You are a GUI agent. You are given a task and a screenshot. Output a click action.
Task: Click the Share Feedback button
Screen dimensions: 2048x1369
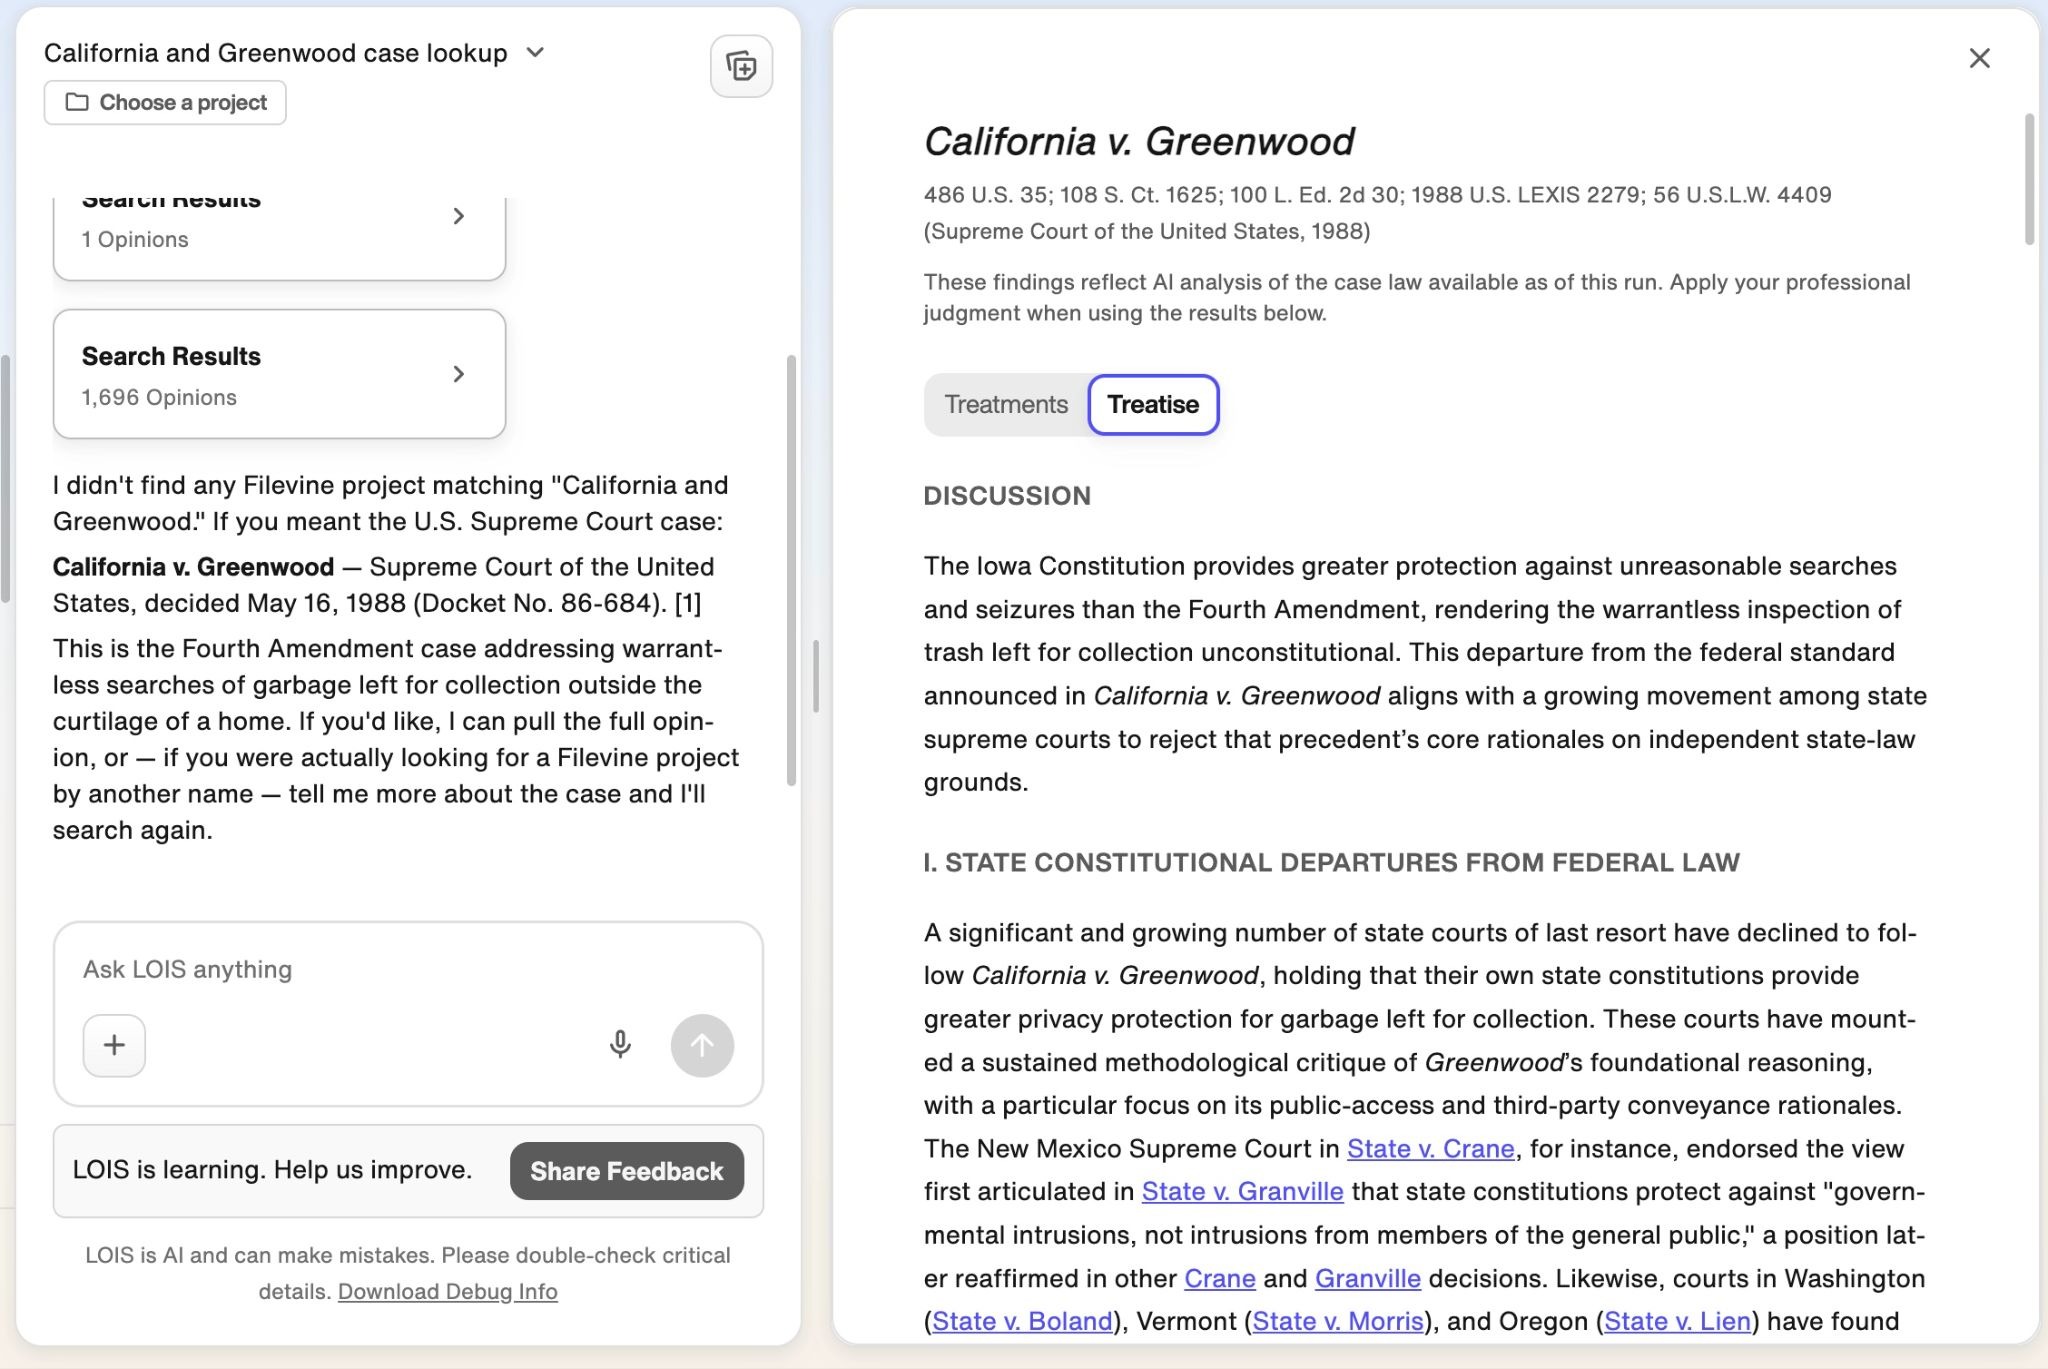click(x=627, y=1171)
